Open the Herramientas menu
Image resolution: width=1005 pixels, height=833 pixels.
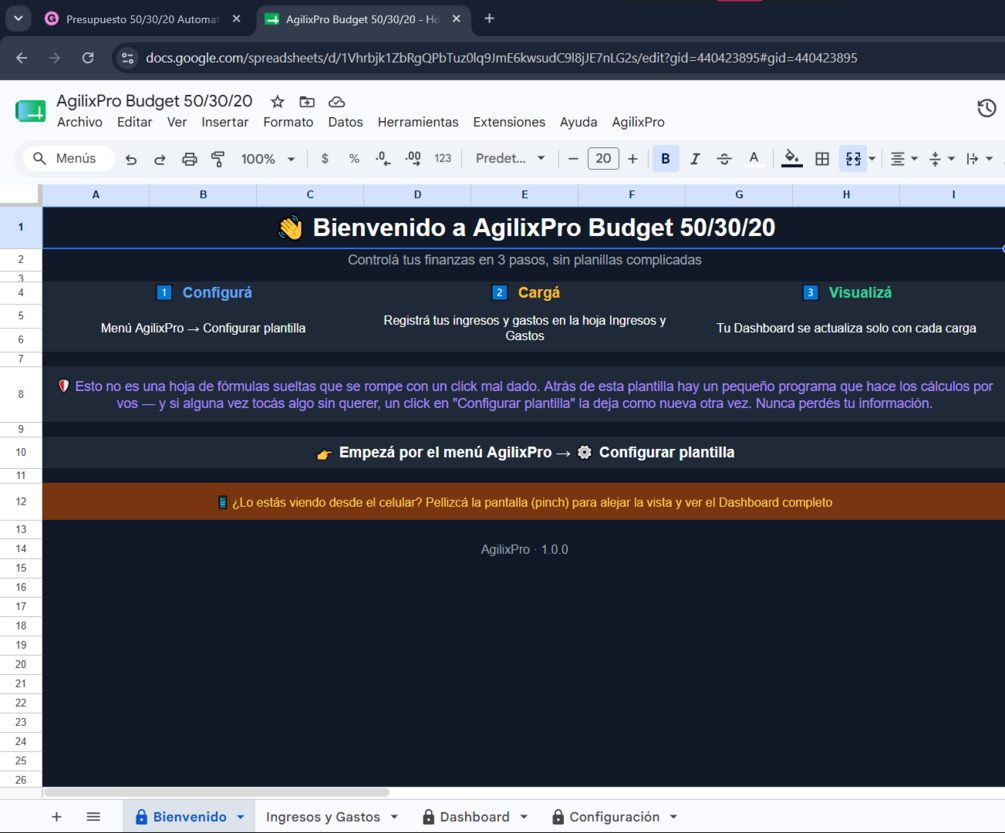(418, 122)
